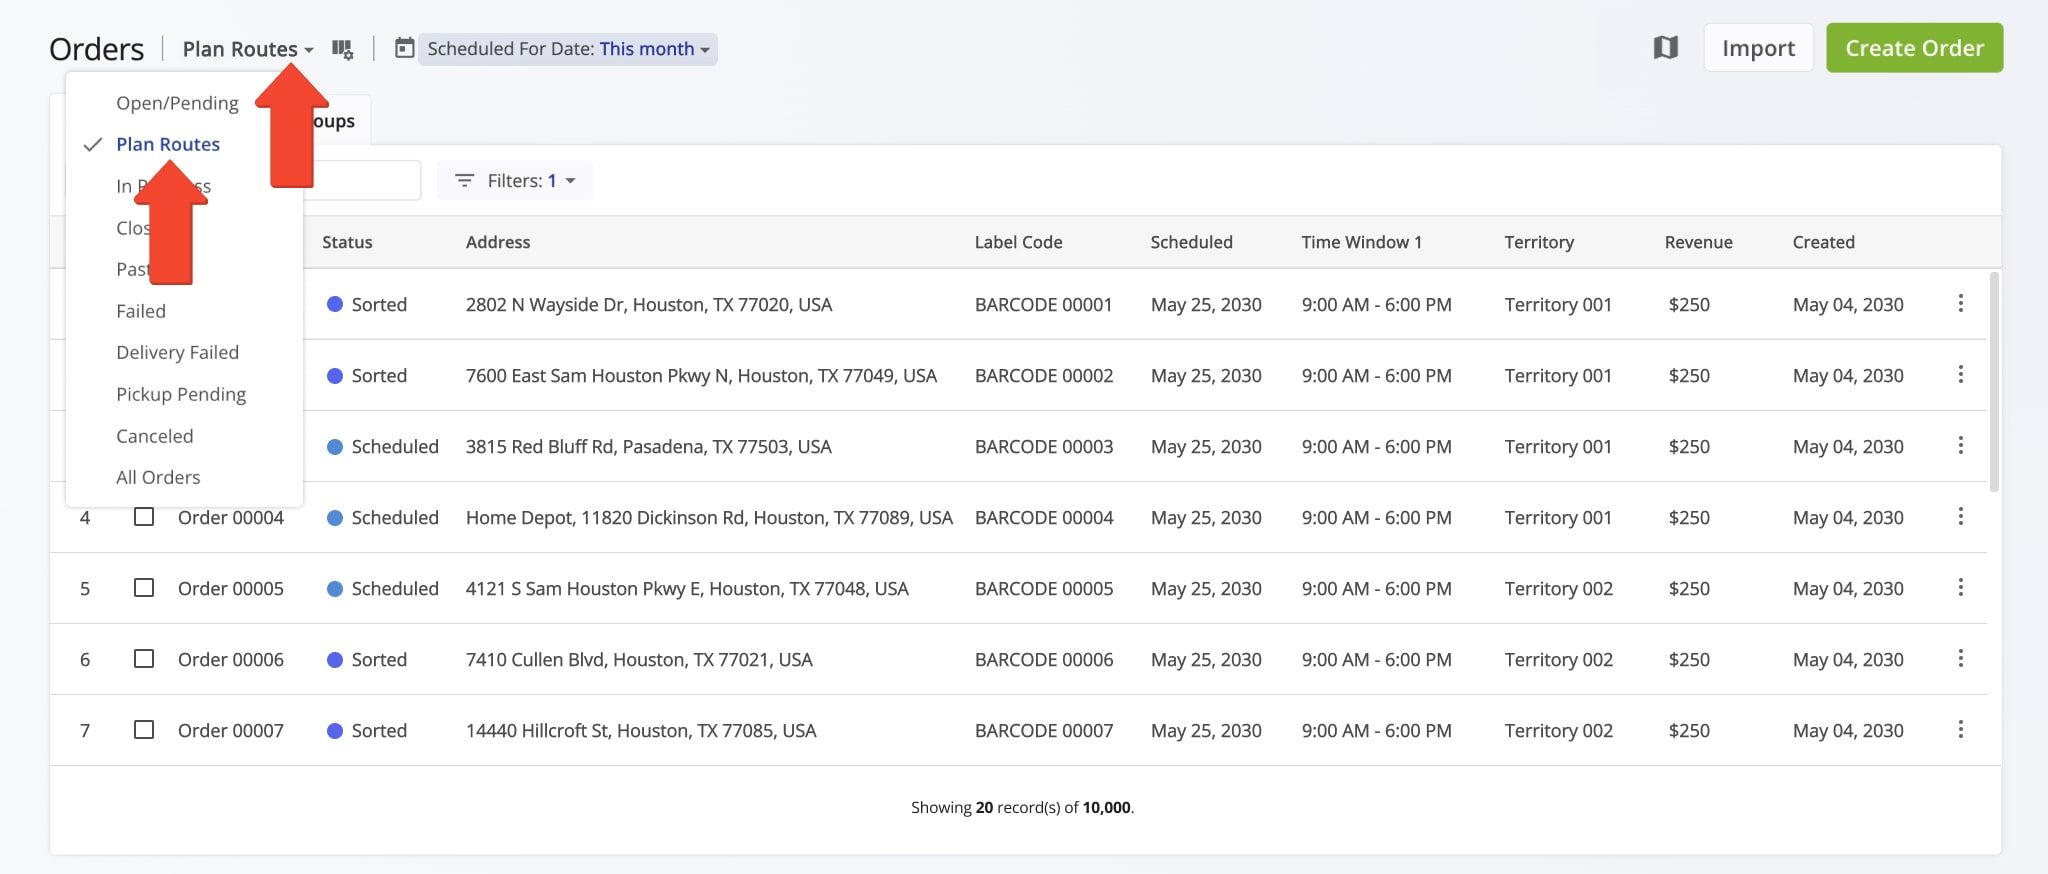Image resolution: width=2048 pixels, height=874 pixels.
Task: Open the three-dot menu for Order 00004
Action: click(1960, 516)
